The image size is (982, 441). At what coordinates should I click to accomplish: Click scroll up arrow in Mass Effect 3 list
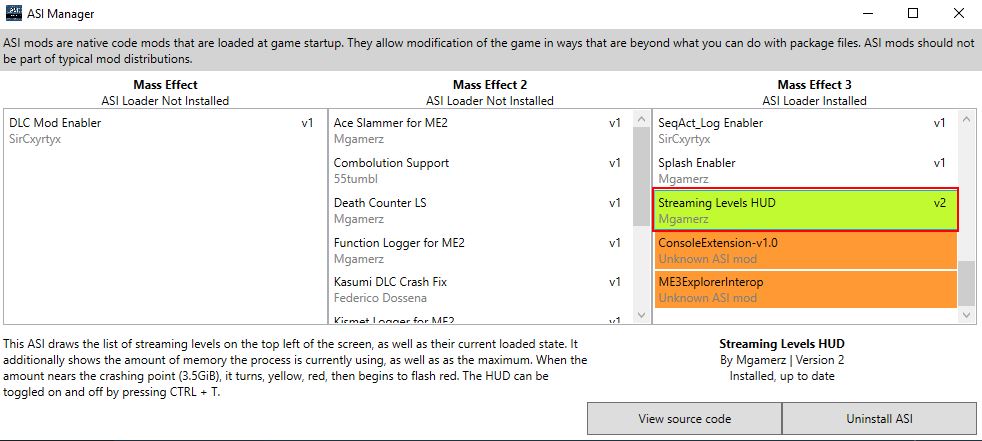point(966,119)
